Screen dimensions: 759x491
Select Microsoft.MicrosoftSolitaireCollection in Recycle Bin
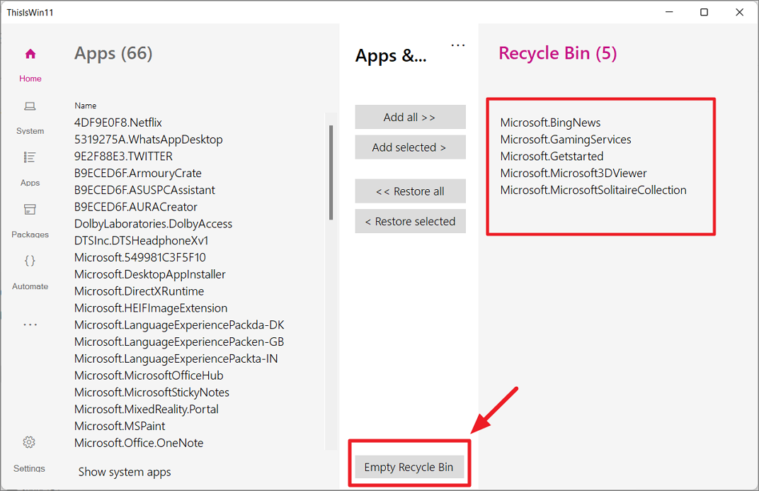[593, 190]
